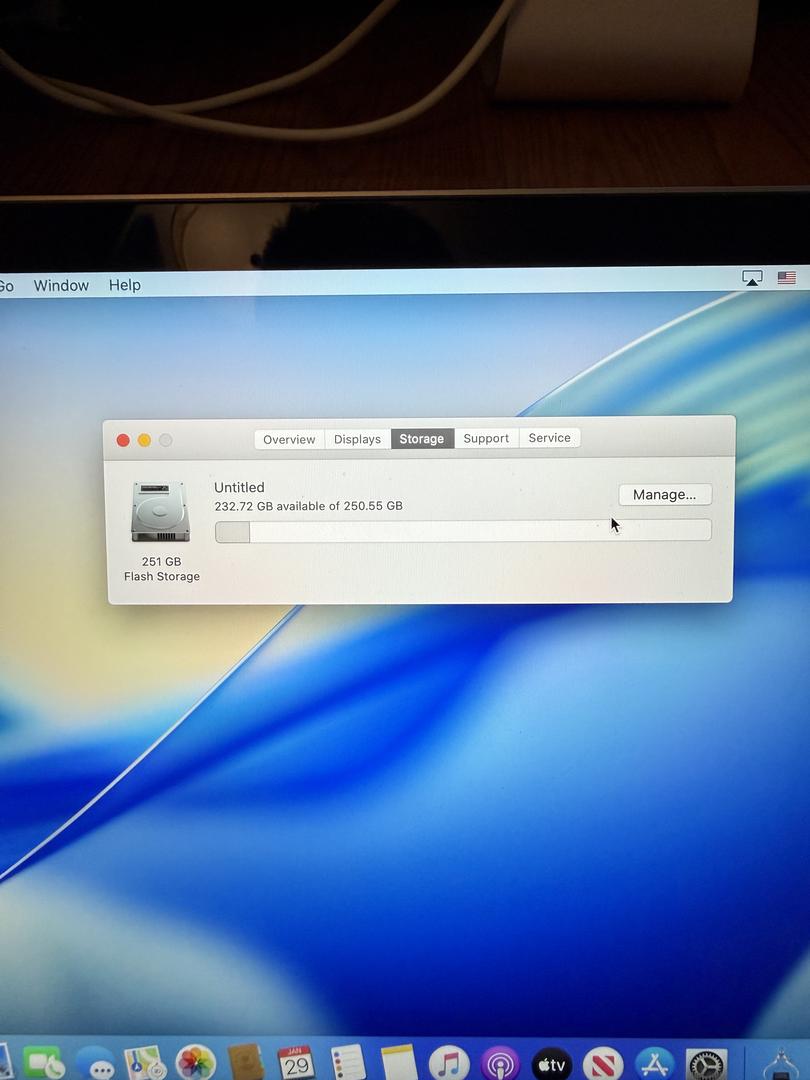Open Calendar icon showing 29
This screenshot has height=1080, width=810.
(296, 1064)
